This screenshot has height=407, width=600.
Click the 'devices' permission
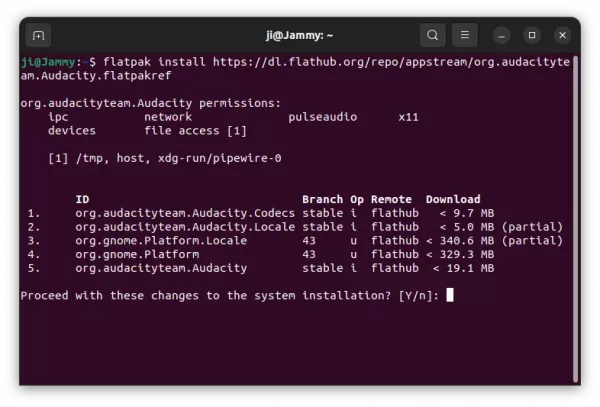72,131
